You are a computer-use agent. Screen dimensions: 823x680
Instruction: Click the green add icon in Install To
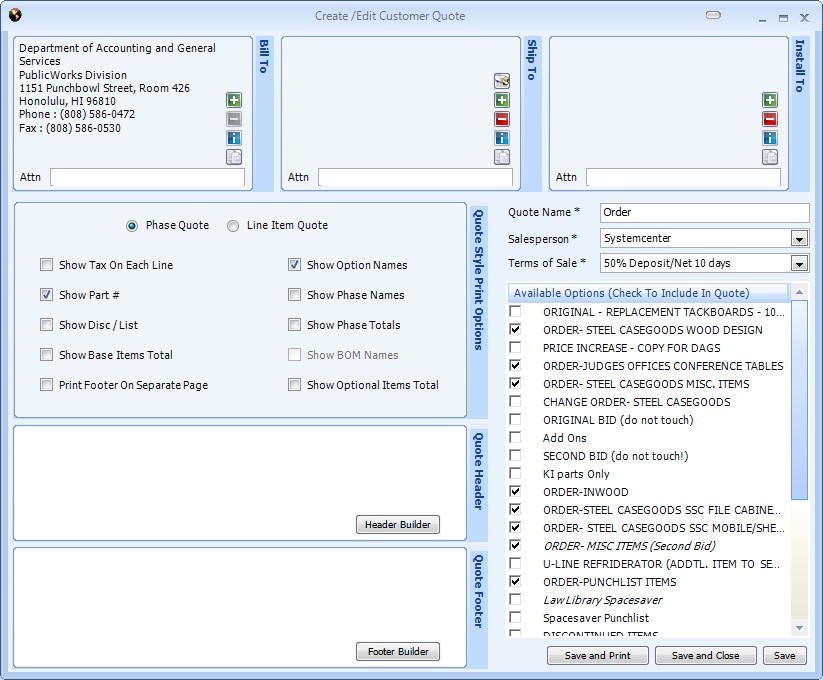tap(770, 100)
